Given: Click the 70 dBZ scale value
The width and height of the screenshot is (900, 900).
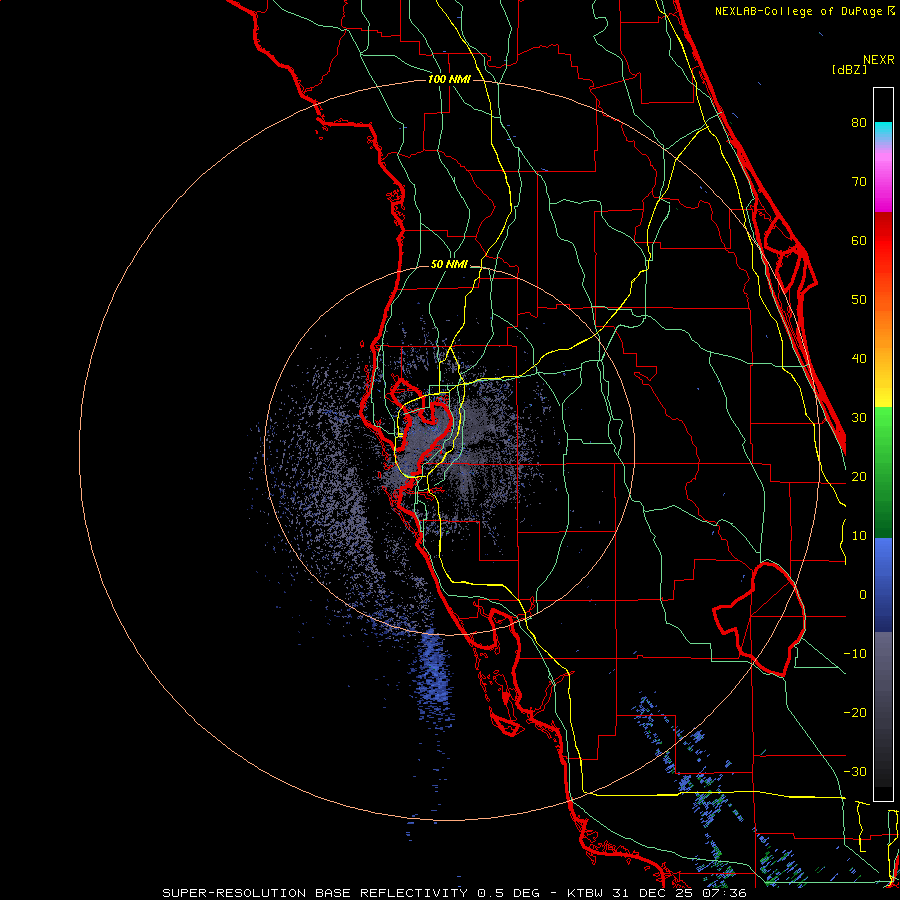Looking at the screenshot, I should (859, 181).
